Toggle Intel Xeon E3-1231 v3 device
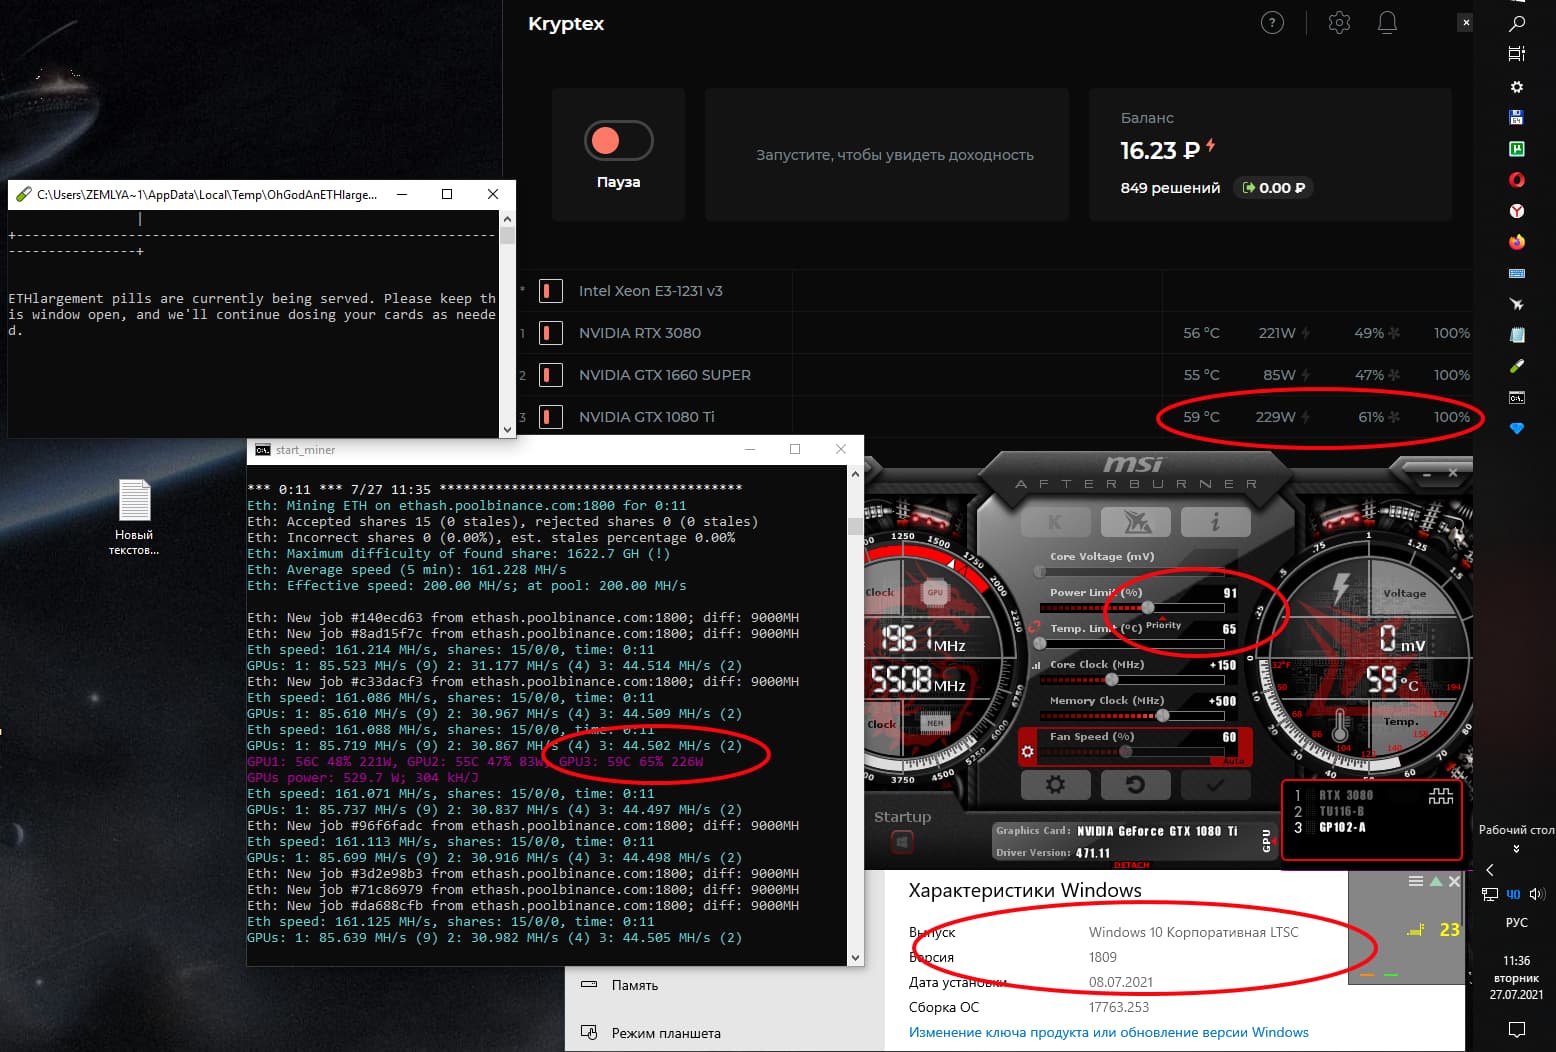 [550, 291]
